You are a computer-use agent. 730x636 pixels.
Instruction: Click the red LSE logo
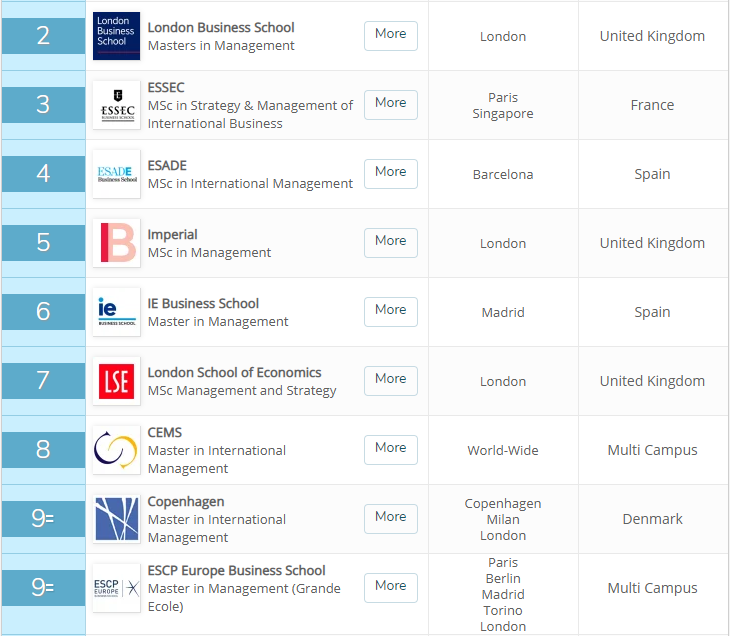click(116, 381)
